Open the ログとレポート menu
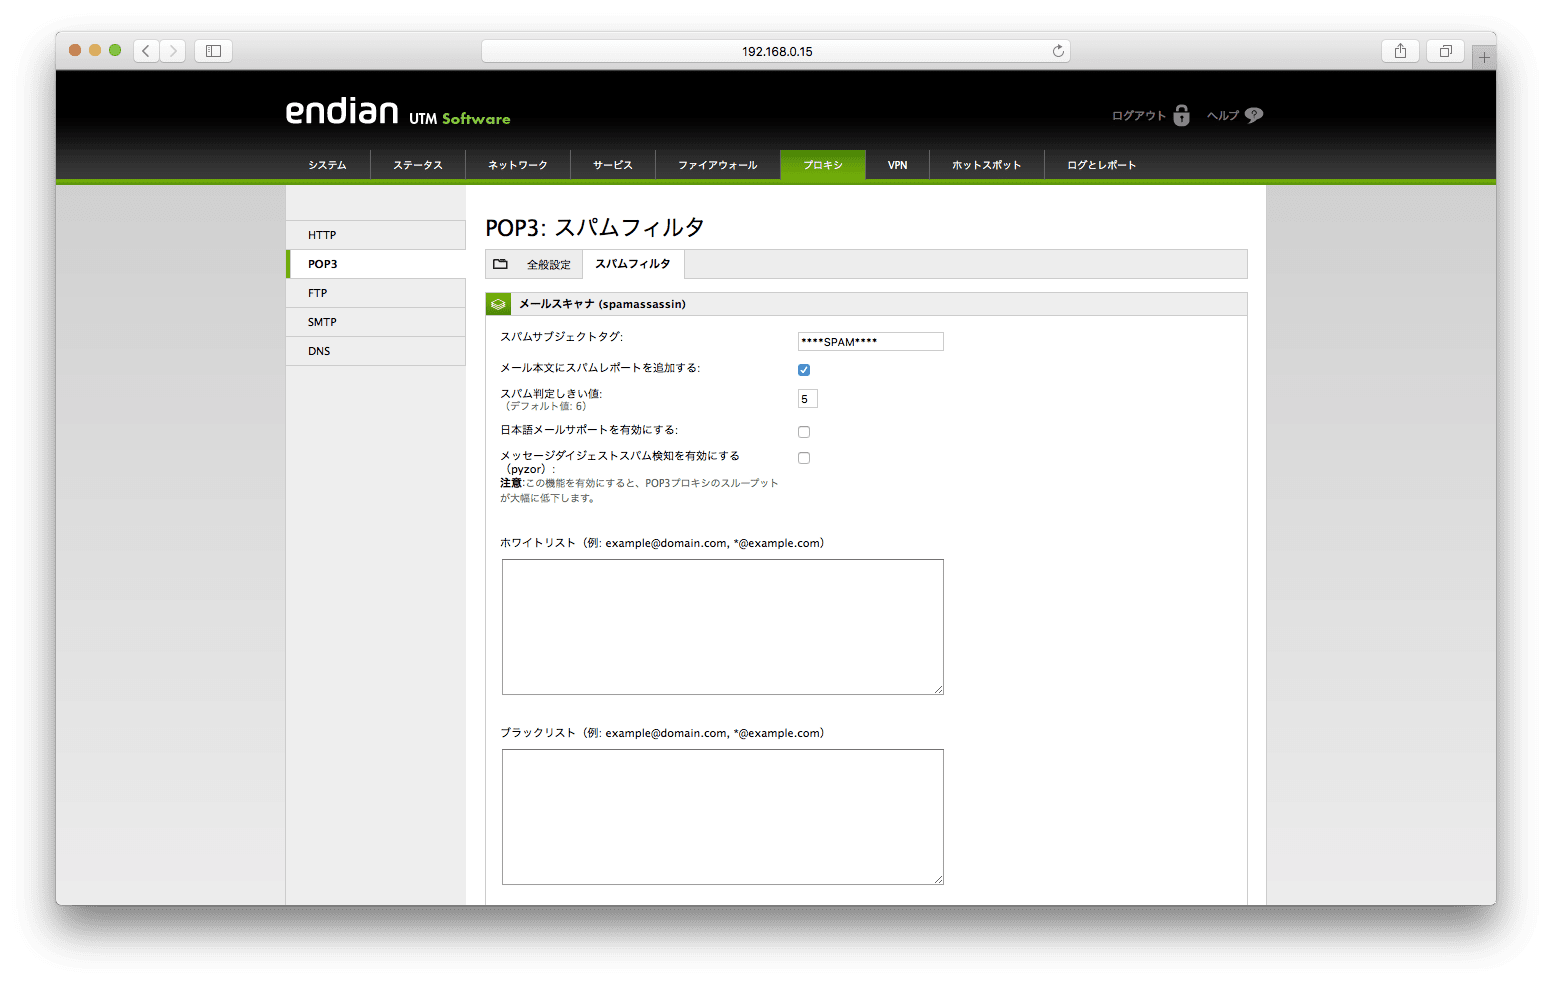Viewport: 1552px width, 985px height. coord(1102,165)
